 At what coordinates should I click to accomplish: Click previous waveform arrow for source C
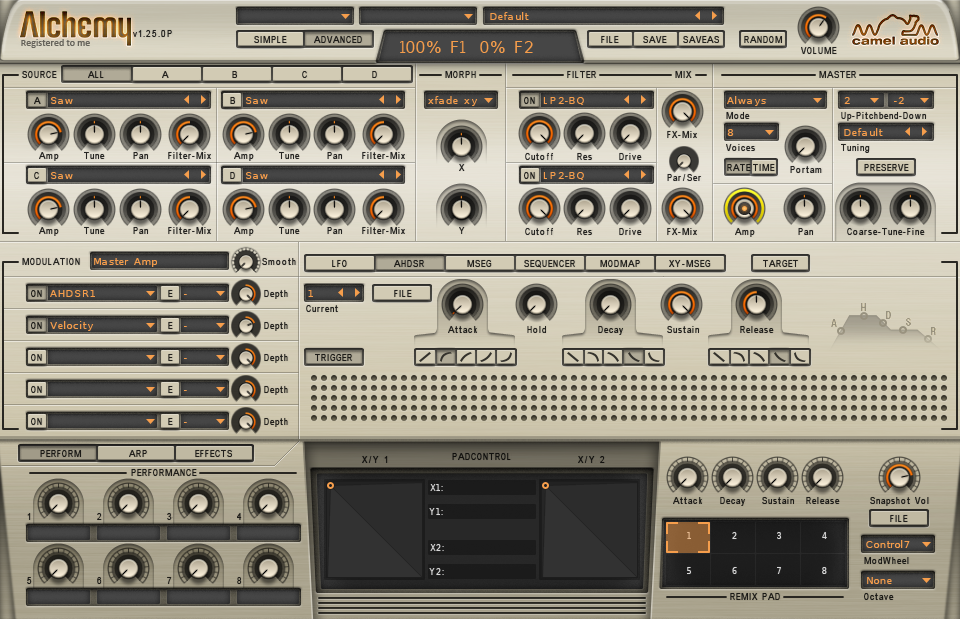pyautogui.click(x=187, y=175)
